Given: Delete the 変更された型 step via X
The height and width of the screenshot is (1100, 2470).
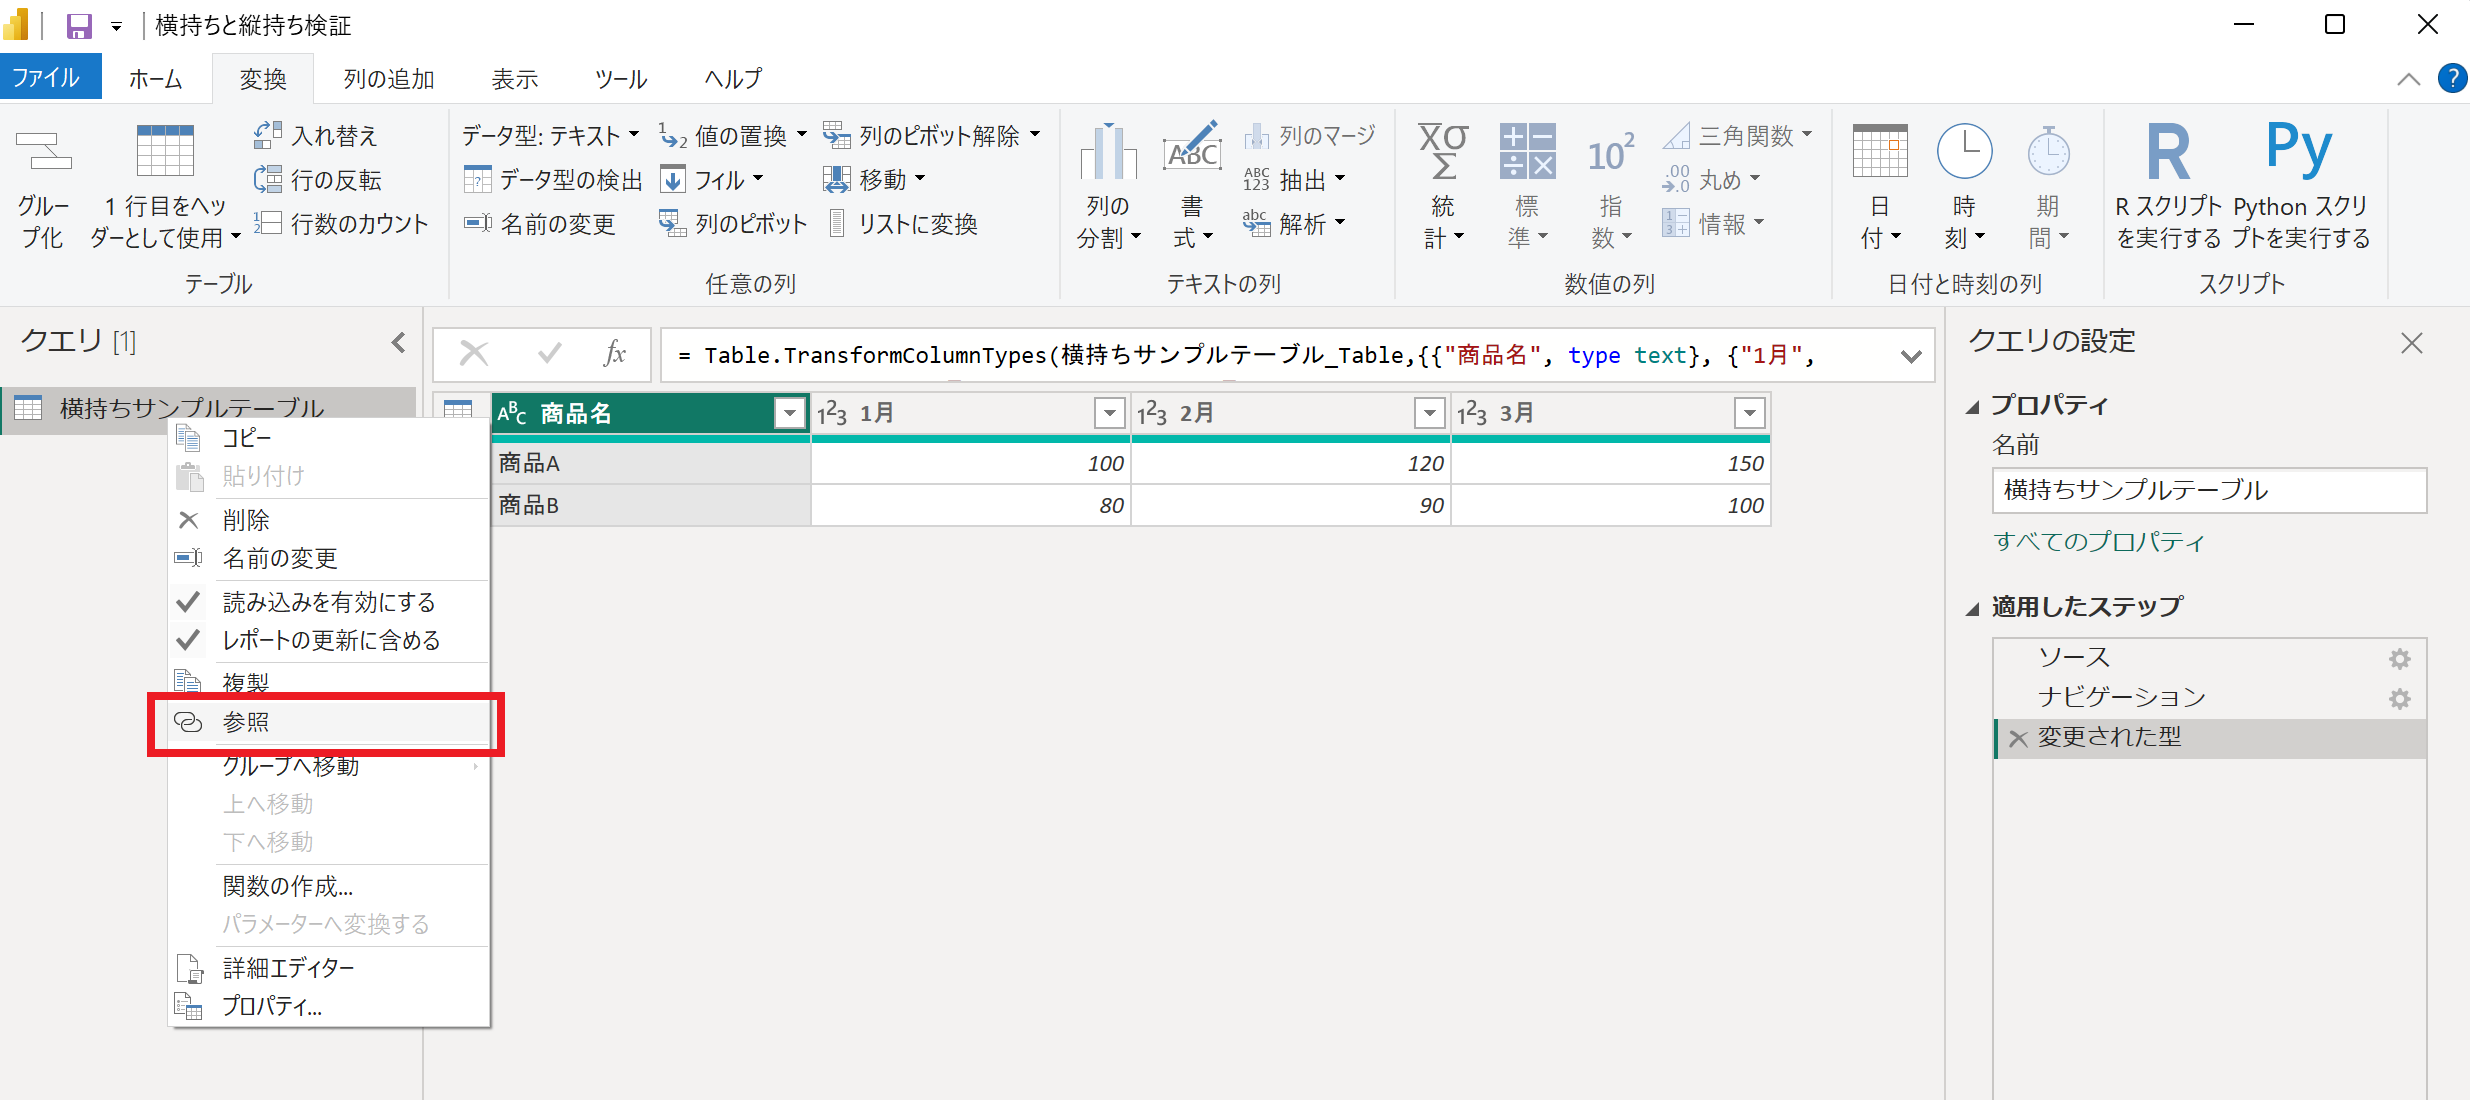Looking at the screenshot, I should (x=2018, y=739).
